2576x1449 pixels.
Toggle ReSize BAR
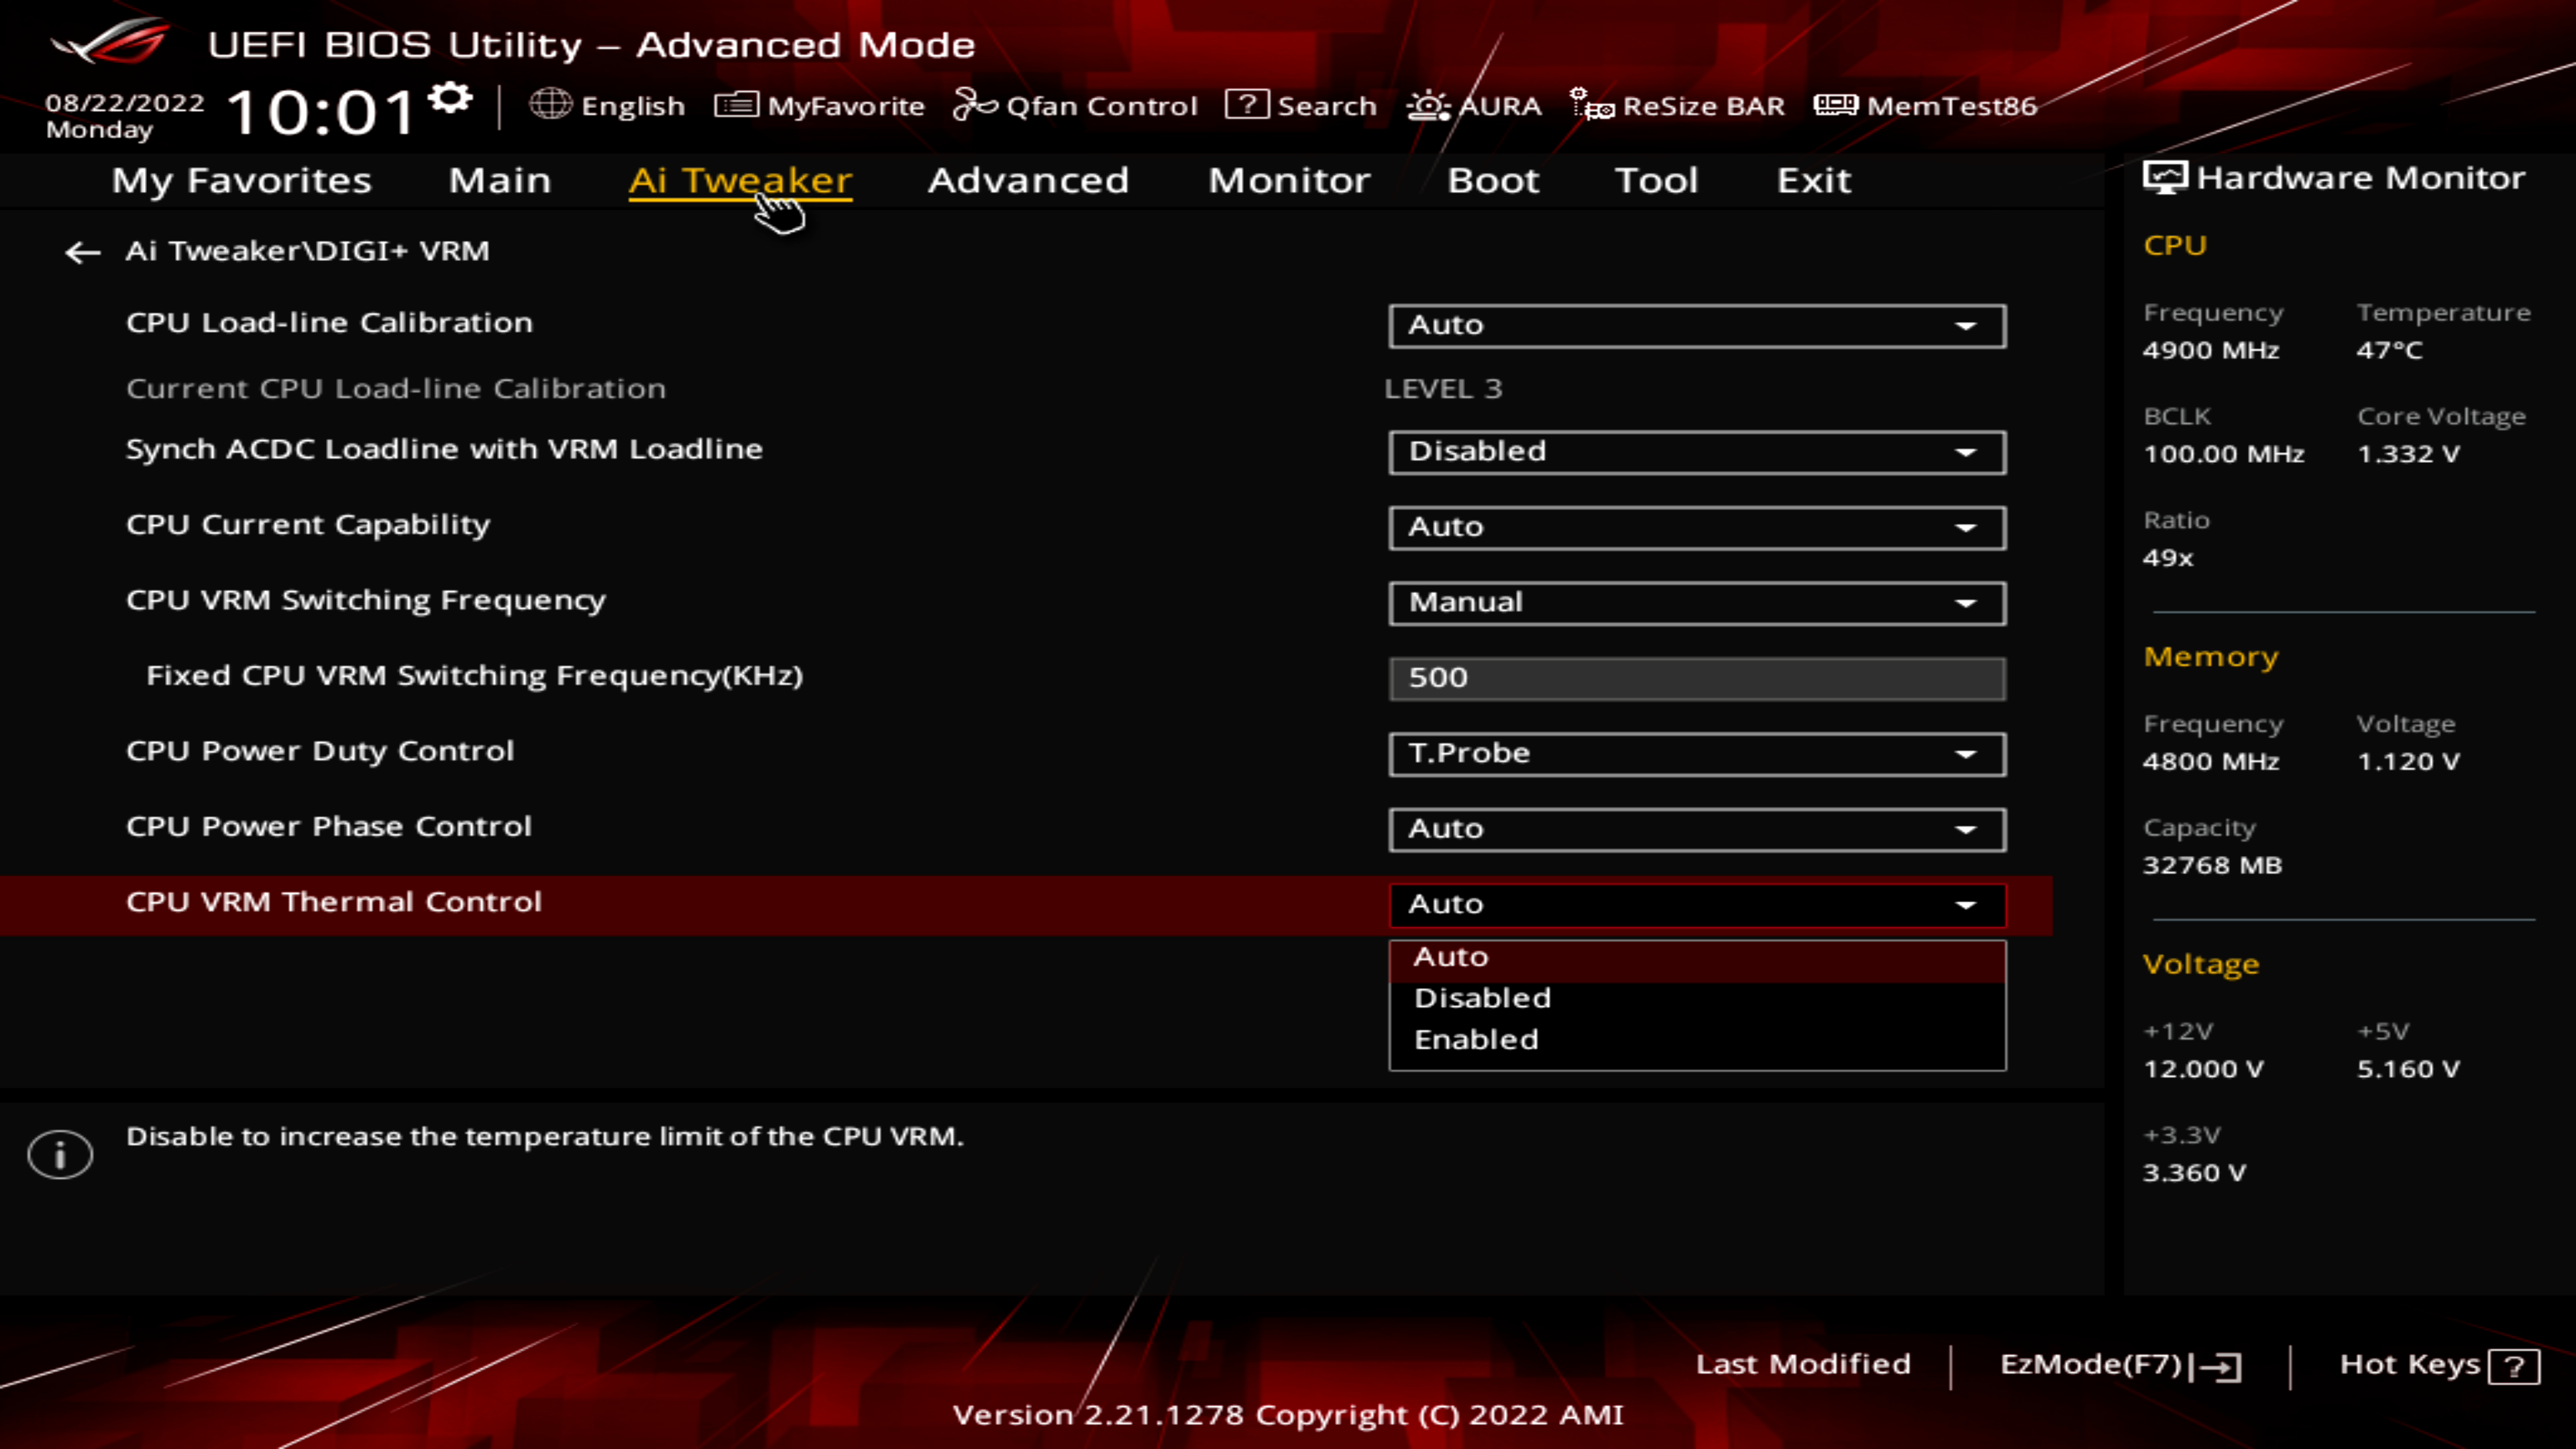[x=1677, y=105]
